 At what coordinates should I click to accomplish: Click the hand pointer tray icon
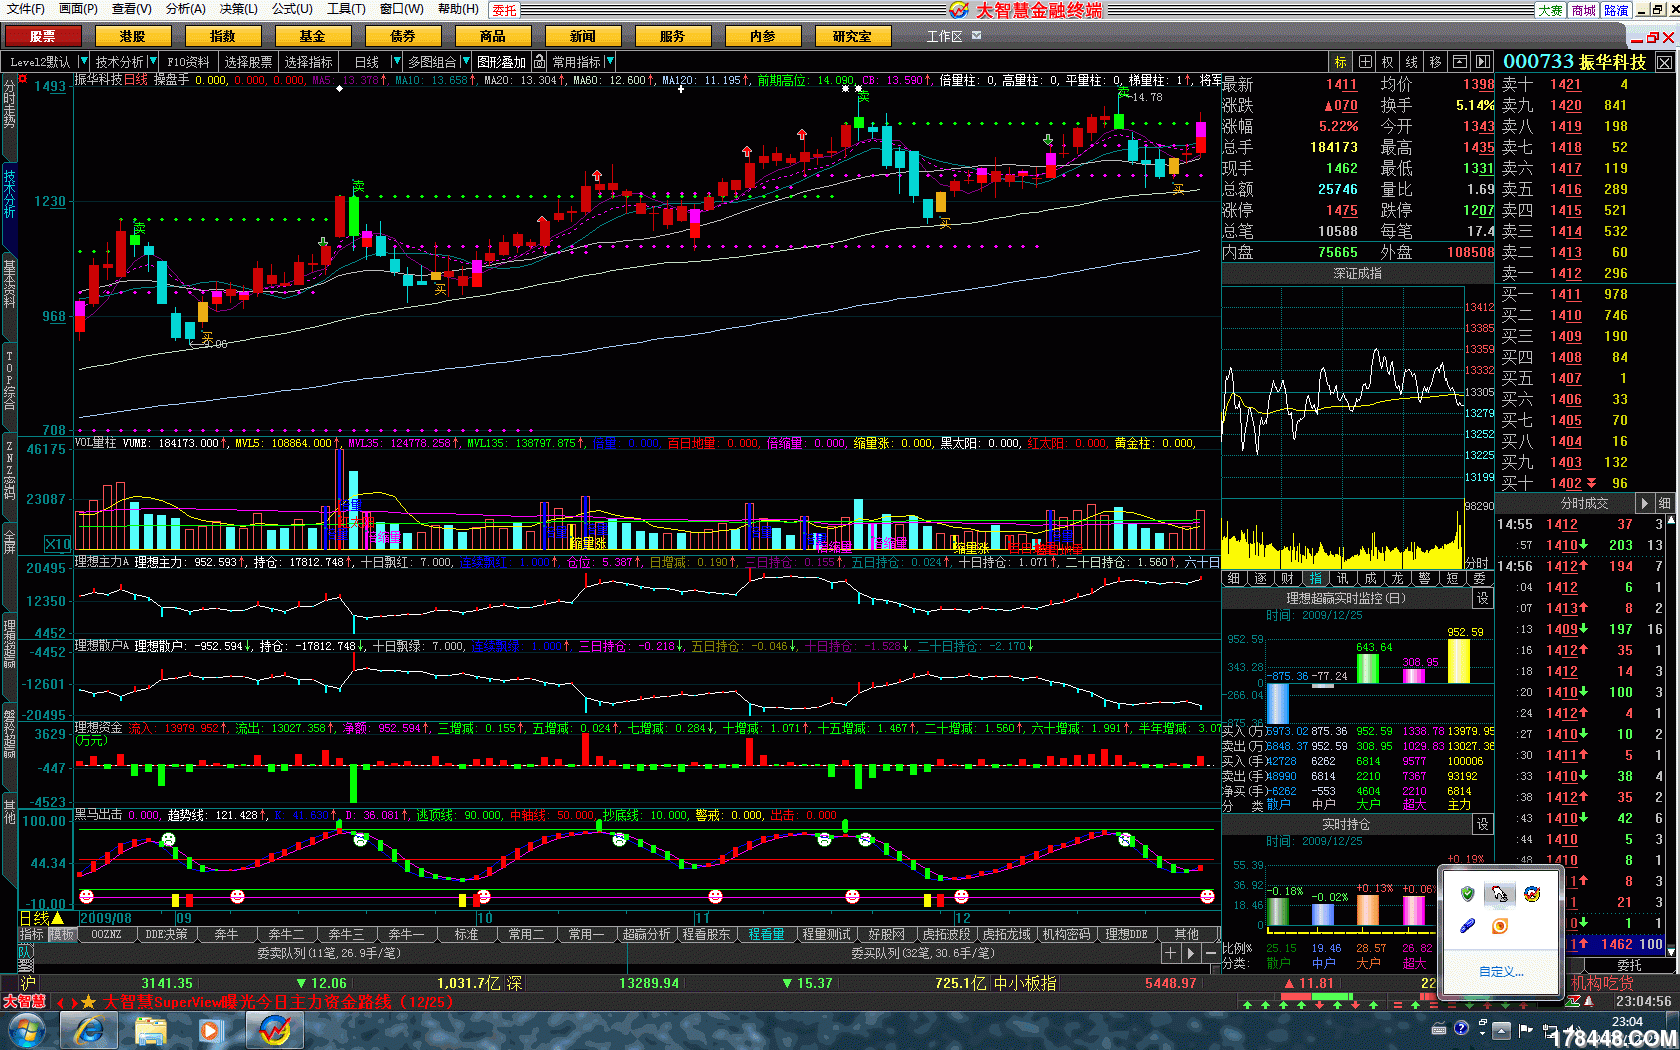pos(1499,894)
